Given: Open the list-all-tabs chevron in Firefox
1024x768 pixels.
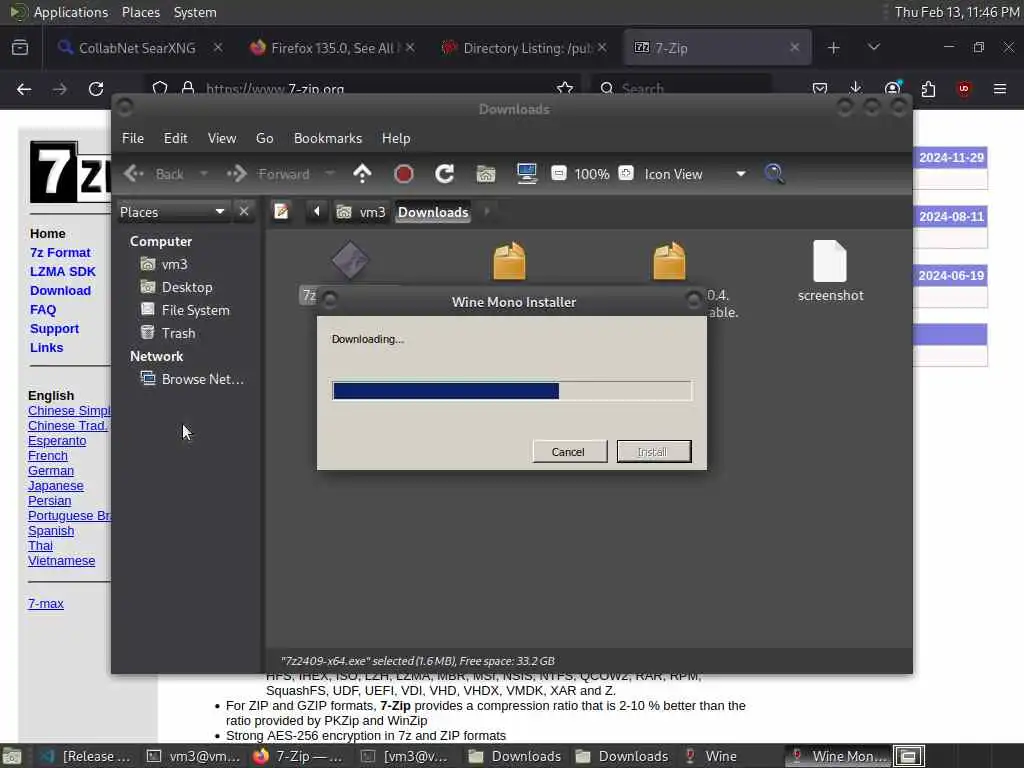Looking at the screenshot, I should [874, 47].
